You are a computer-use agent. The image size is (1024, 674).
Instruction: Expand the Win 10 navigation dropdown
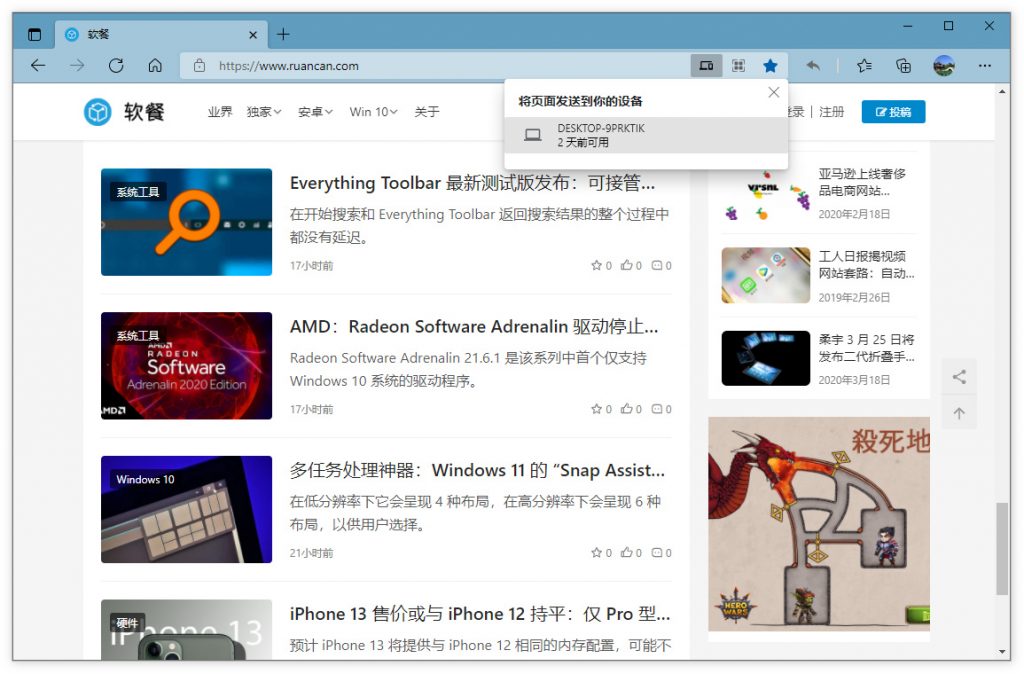click(372, 112)
